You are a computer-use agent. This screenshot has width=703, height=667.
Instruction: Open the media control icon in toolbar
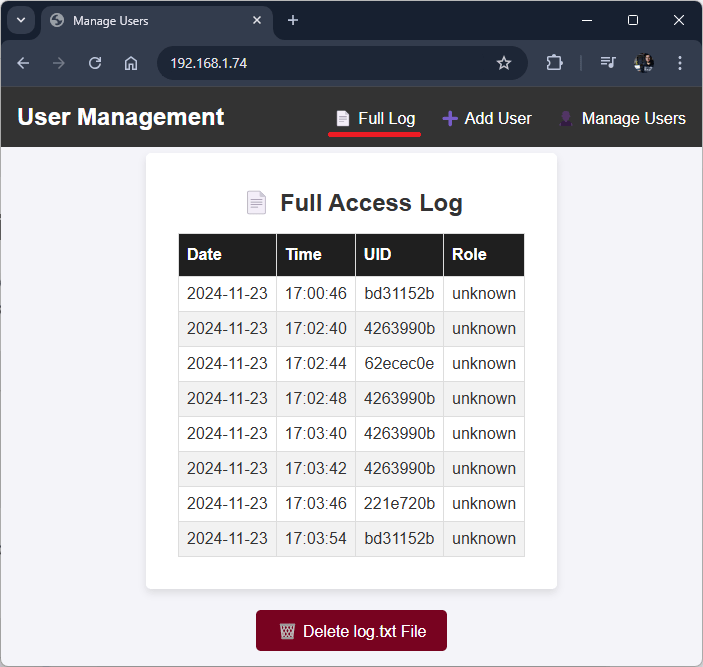[x=607, y=63]
